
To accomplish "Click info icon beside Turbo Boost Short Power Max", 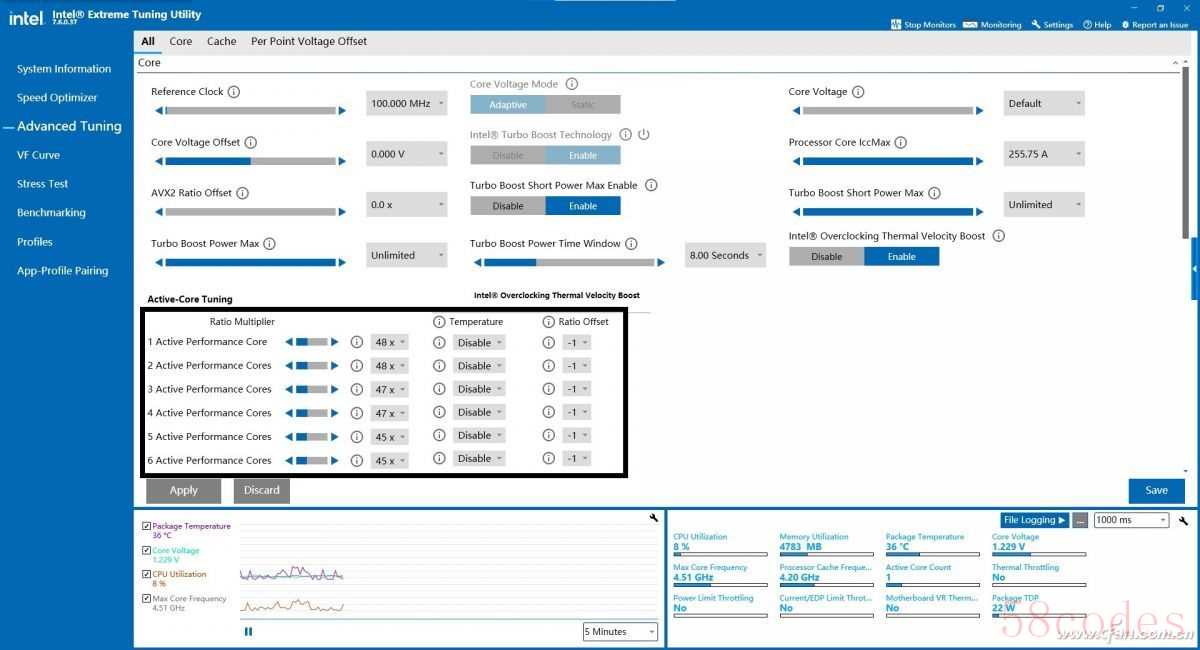I will click(x=934, y=193).
